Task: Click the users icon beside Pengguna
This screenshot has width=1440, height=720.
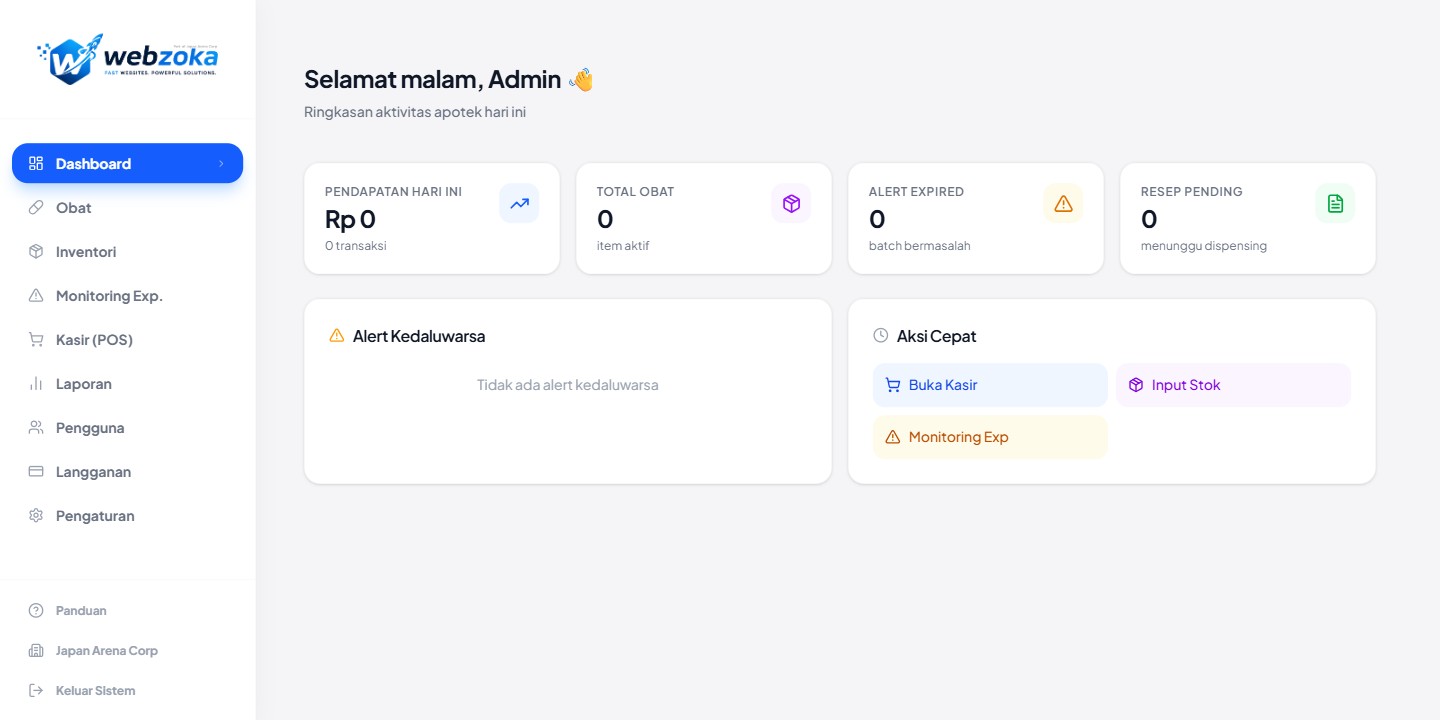Action: 36,427
